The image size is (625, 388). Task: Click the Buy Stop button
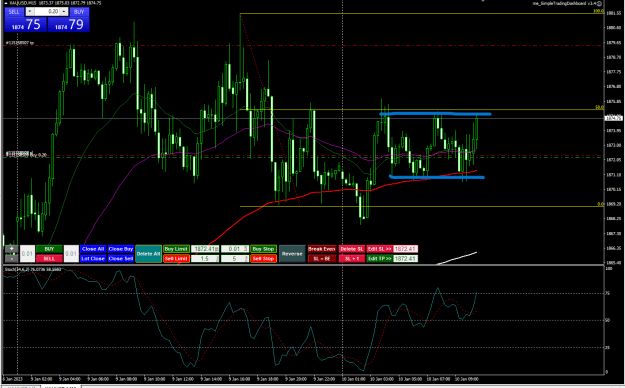pyautogui.click(x=263, y=249)
